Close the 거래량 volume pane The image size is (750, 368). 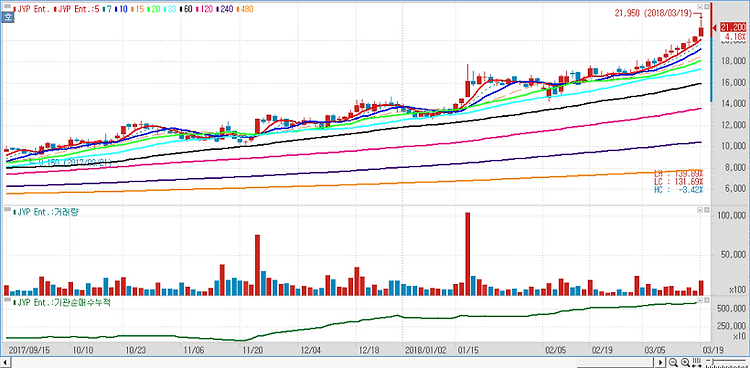point(706,210)
